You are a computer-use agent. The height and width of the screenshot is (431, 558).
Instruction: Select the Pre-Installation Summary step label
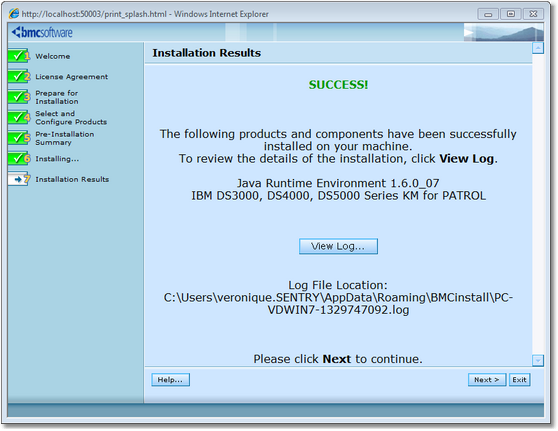click(65, 138)
